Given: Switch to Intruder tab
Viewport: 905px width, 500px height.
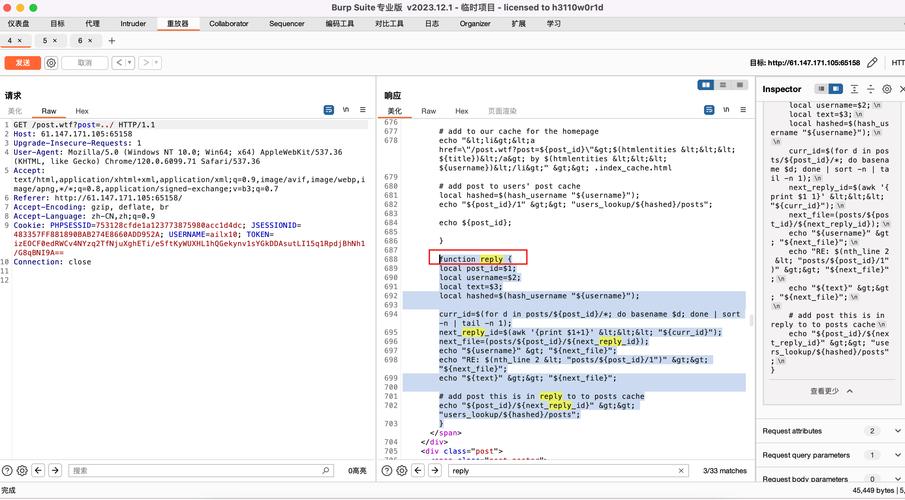Looking at the screenshot, I should pyautogui.click(x=133, y=24).
